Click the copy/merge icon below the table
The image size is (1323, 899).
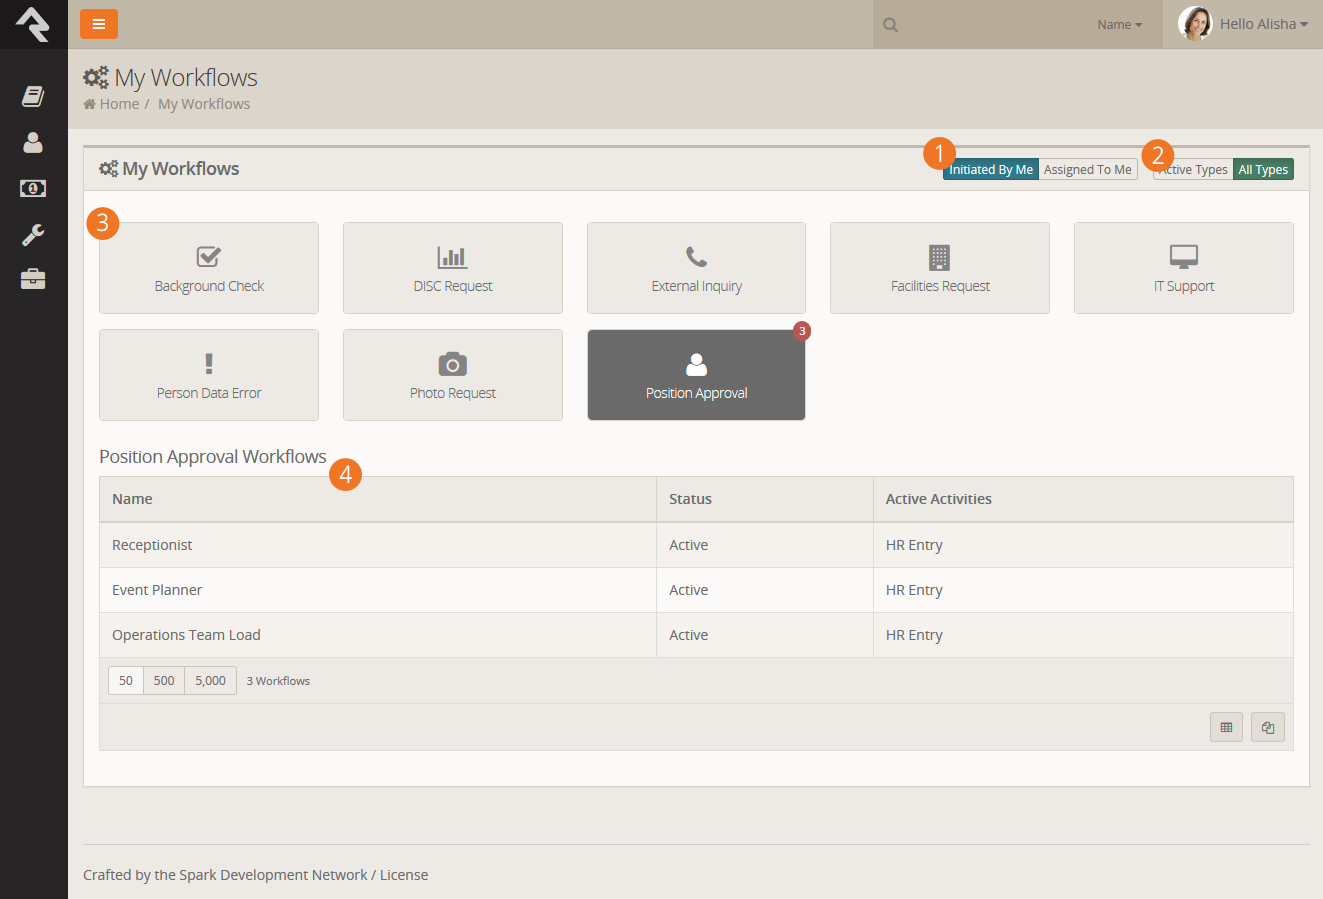pos(1268,727)
